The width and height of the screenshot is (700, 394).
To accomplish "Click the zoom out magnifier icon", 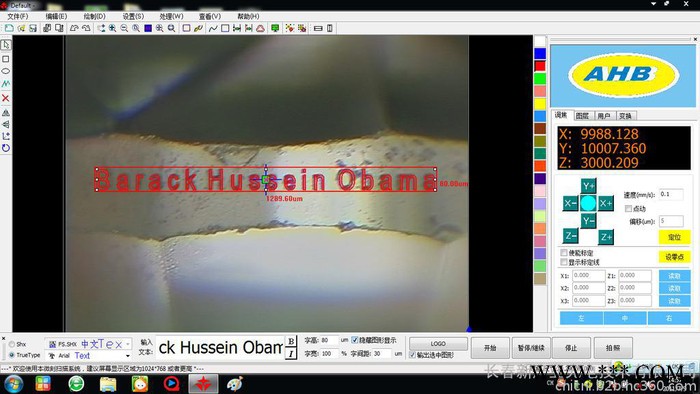I will (x=124, y=28).
